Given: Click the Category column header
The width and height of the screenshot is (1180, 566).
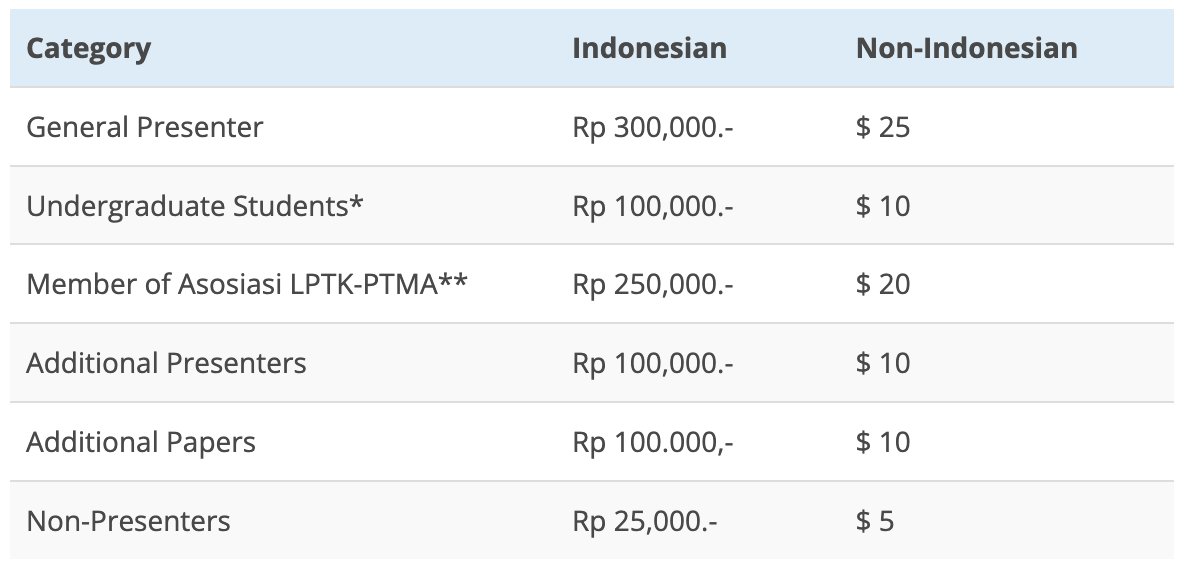Looking at the screenshot, I should (88, 49).
